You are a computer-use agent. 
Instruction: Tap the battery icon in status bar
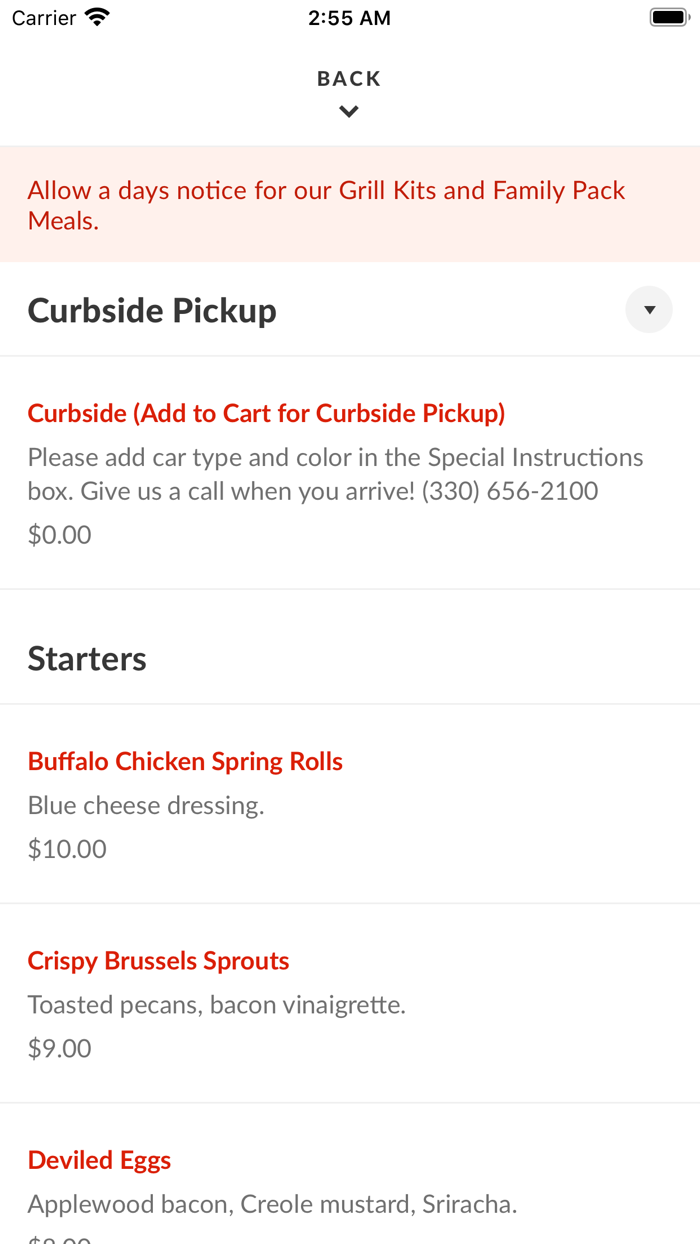click(x=667, y=18)
